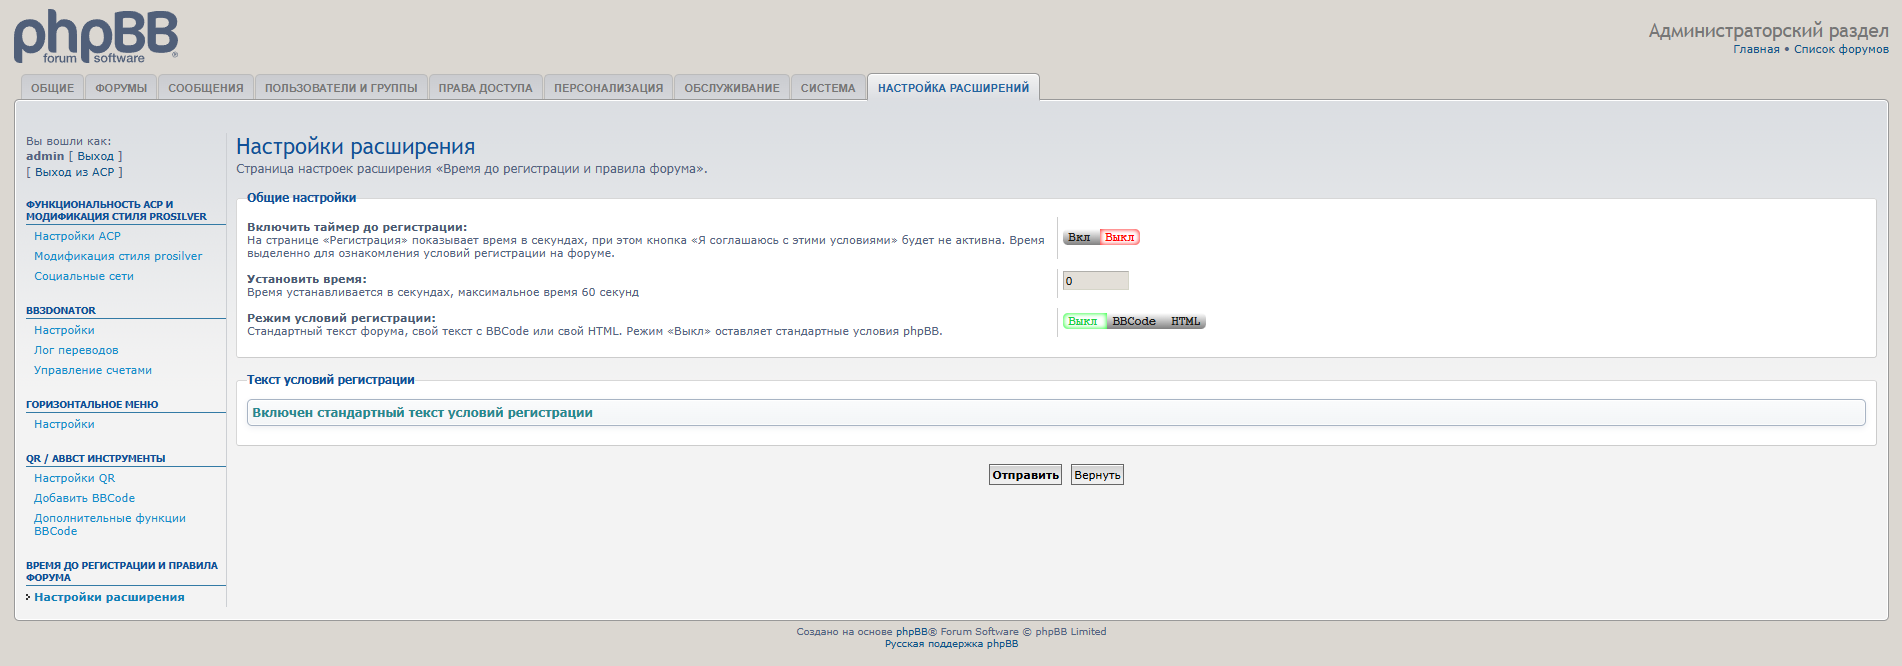Focus the Установить время input field
Image resolution: width=1902 pixels, height=666 pixels.
(x=1095, y=281)
